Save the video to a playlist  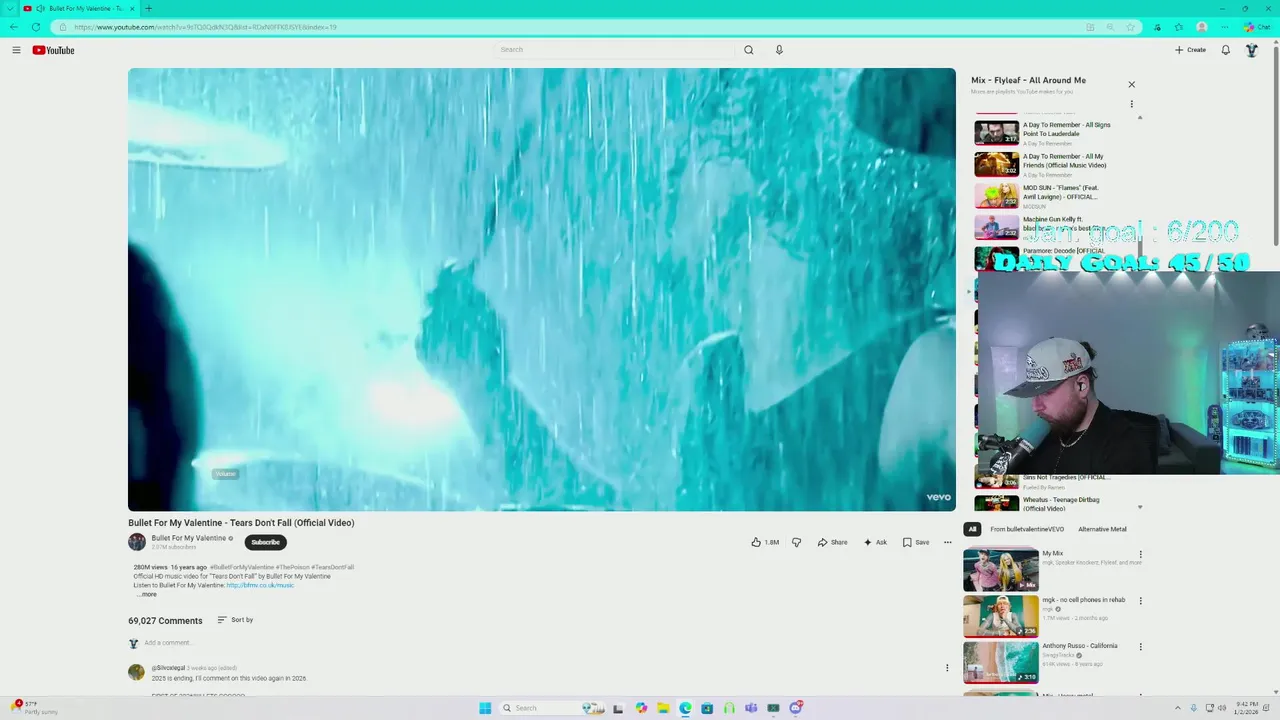click(x=916, y=542)
